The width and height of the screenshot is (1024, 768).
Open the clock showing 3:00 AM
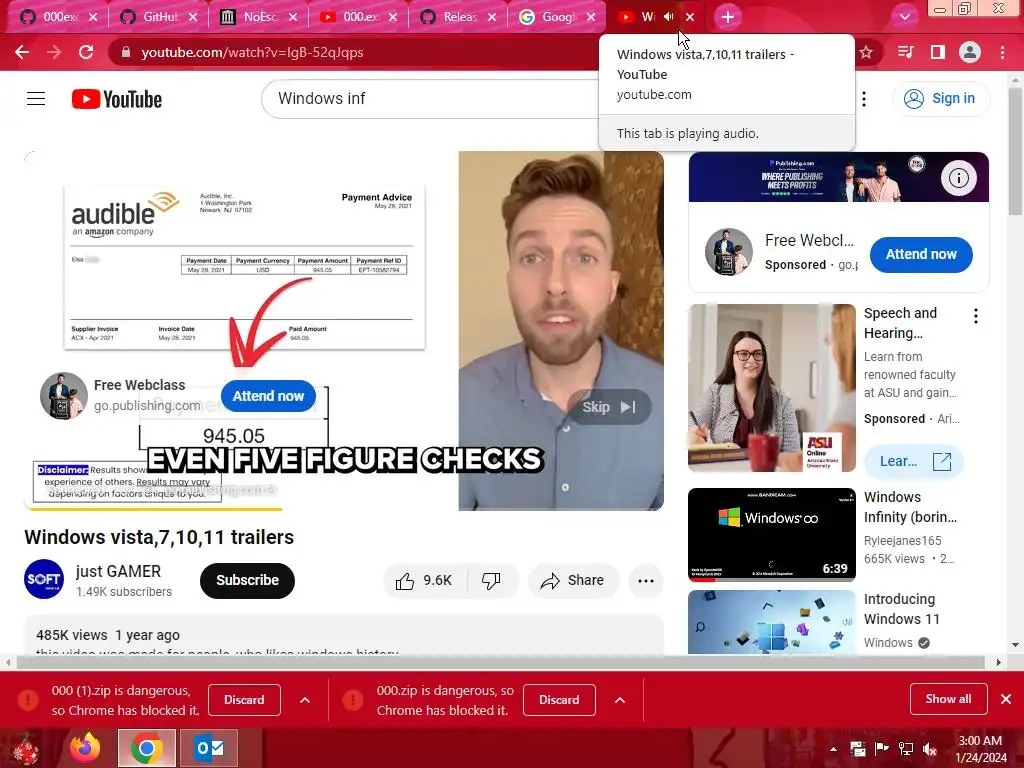(x=981, y=748)
